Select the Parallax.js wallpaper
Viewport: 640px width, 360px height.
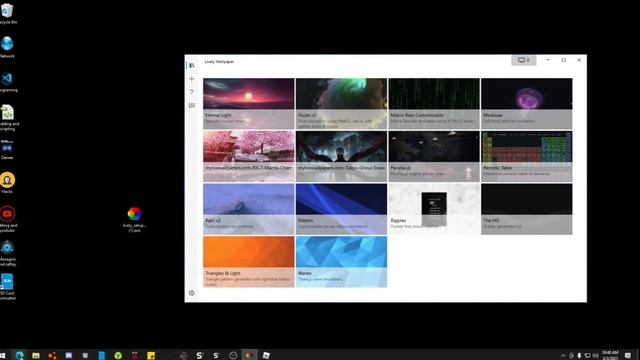tap(434, 156)
